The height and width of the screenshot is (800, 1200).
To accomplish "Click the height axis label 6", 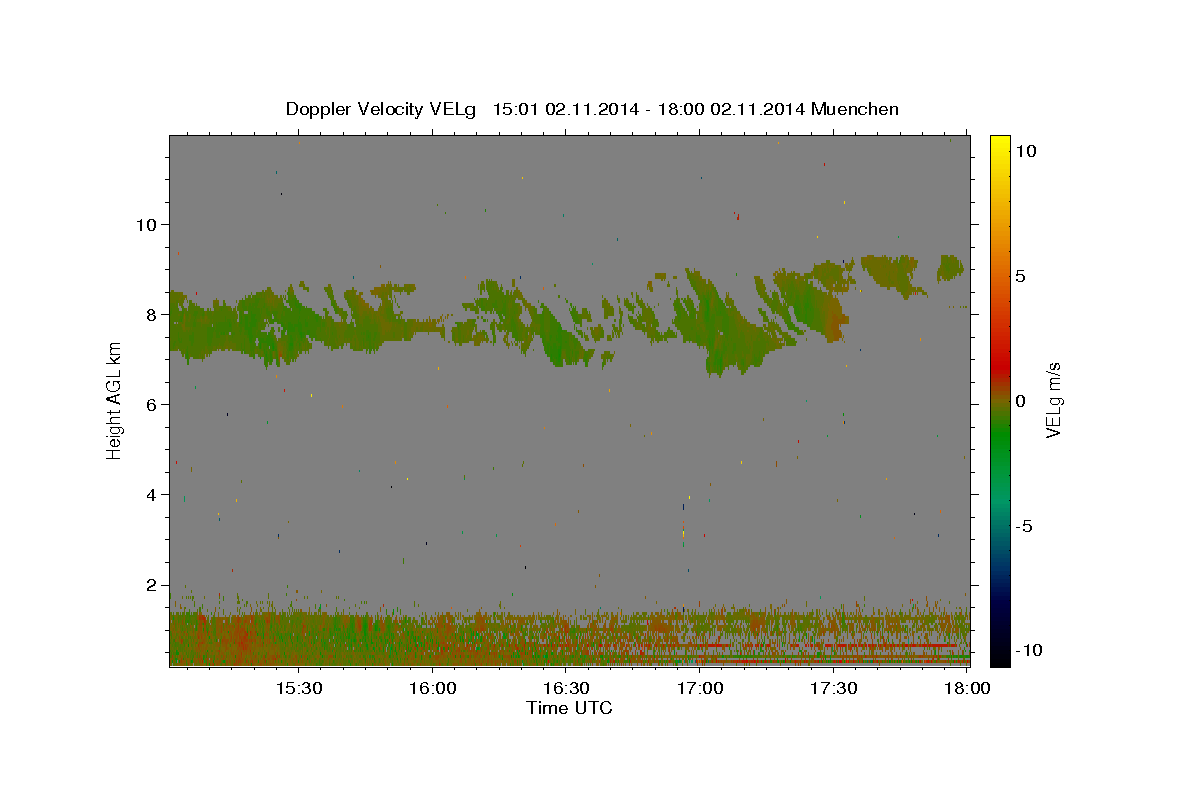I will point(153,404).
